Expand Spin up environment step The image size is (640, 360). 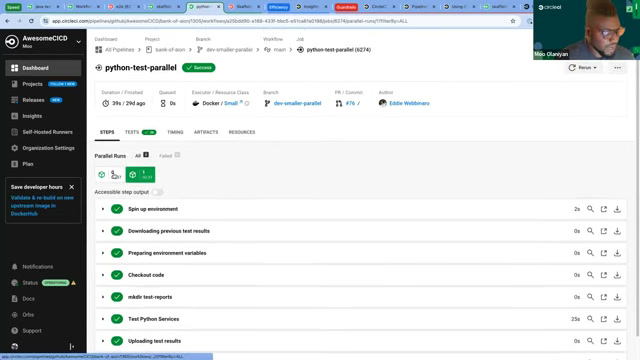pos(103,209)
